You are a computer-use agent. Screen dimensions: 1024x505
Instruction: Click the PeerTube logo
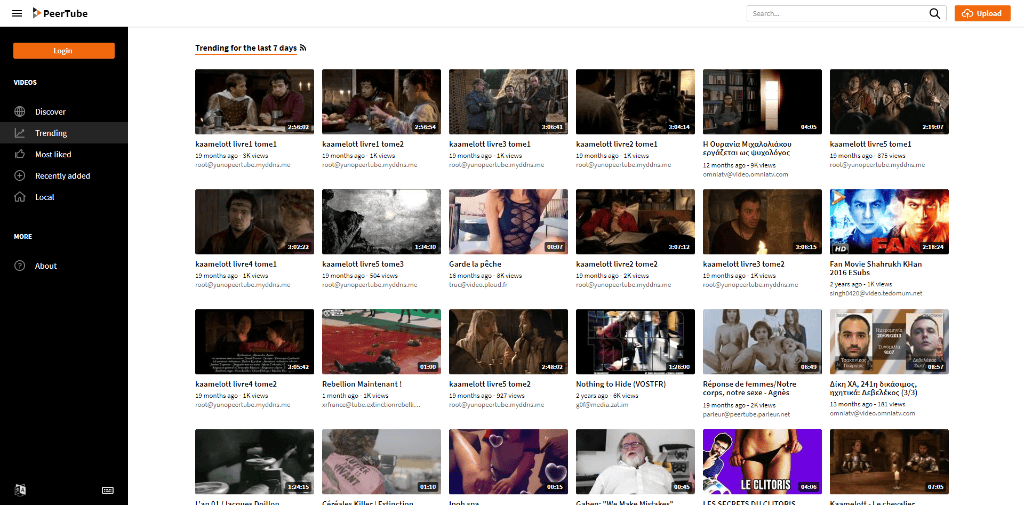click(60, 13)
